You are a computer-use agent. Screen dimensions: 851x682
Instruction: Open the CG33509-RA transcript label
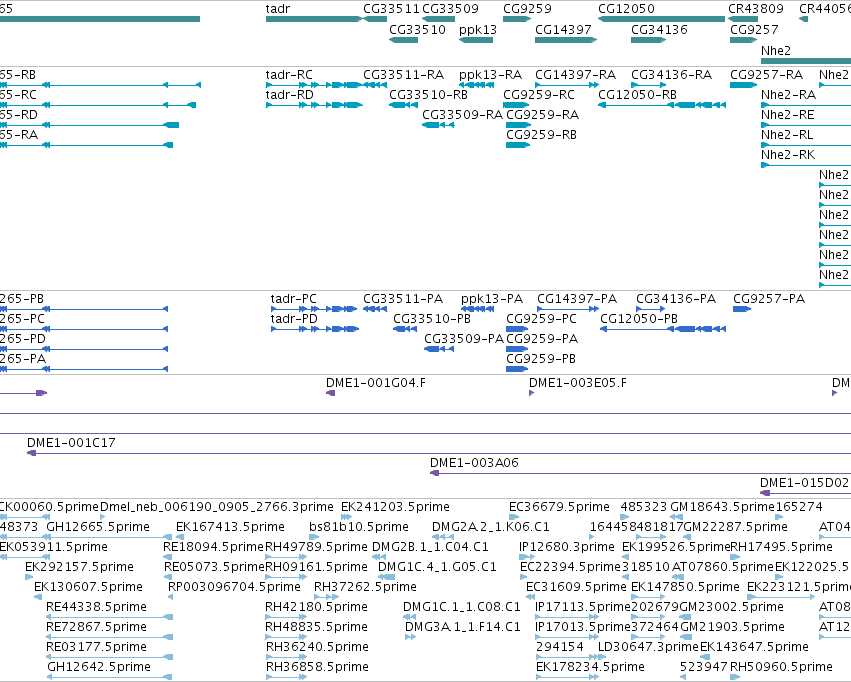[x=463, y=115]
